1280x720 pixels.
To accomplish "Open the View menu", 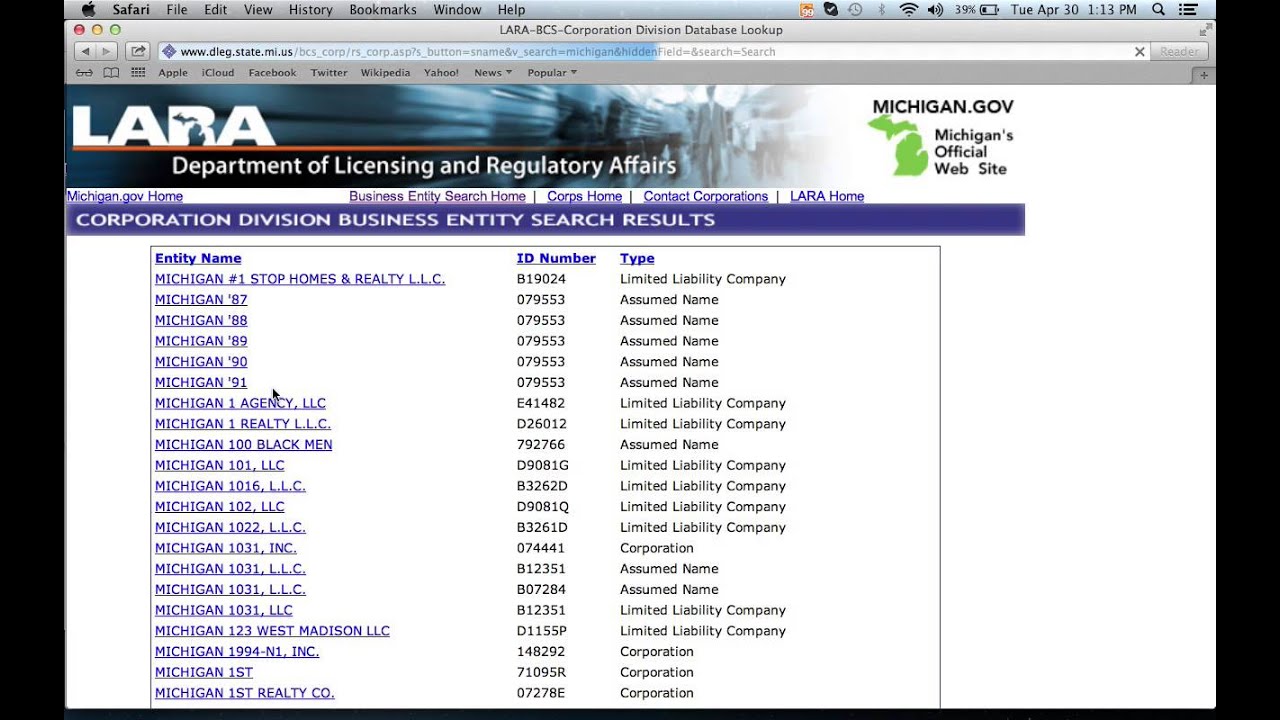I will pos(258,10).
